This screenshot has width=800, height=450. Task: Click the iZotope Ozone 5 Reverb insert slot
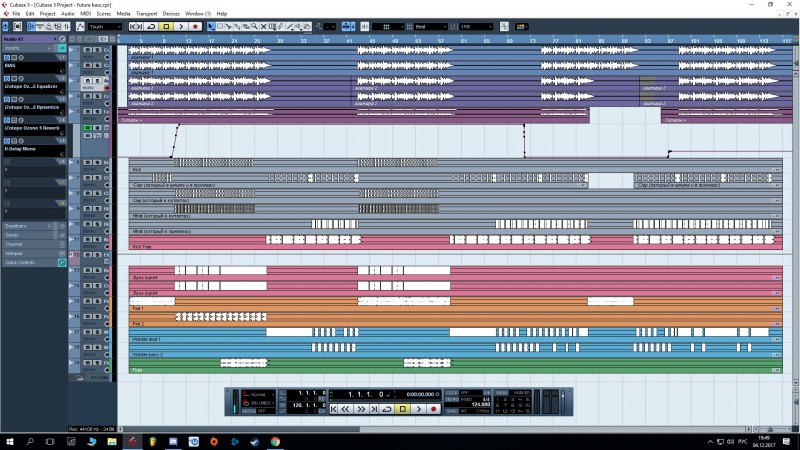pos(33,130)
